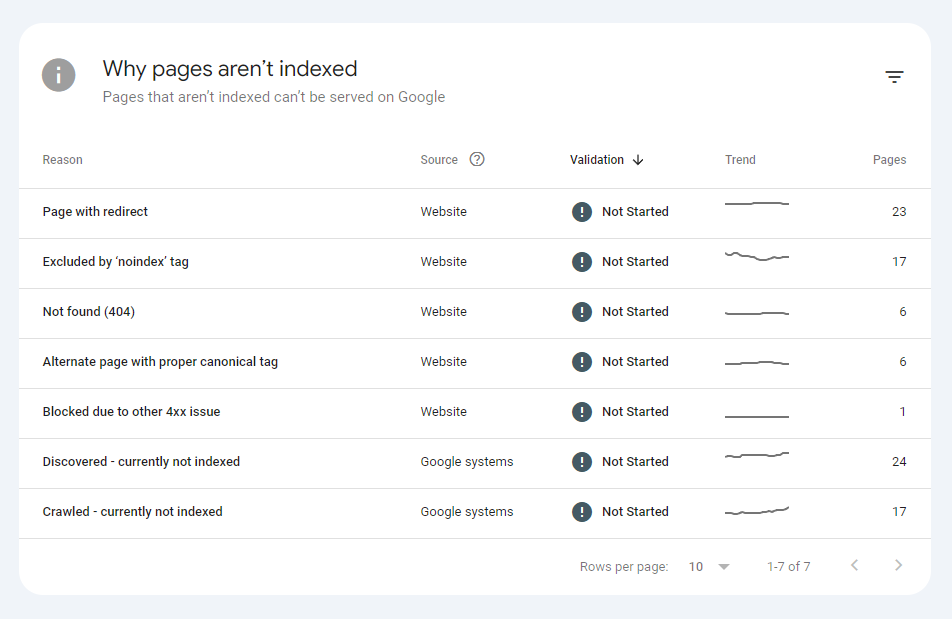The height and width of the screenshot is (619, 952).
Task: Open the 'Discovered - currently not indexed' reason
Action: pos(141,461)
